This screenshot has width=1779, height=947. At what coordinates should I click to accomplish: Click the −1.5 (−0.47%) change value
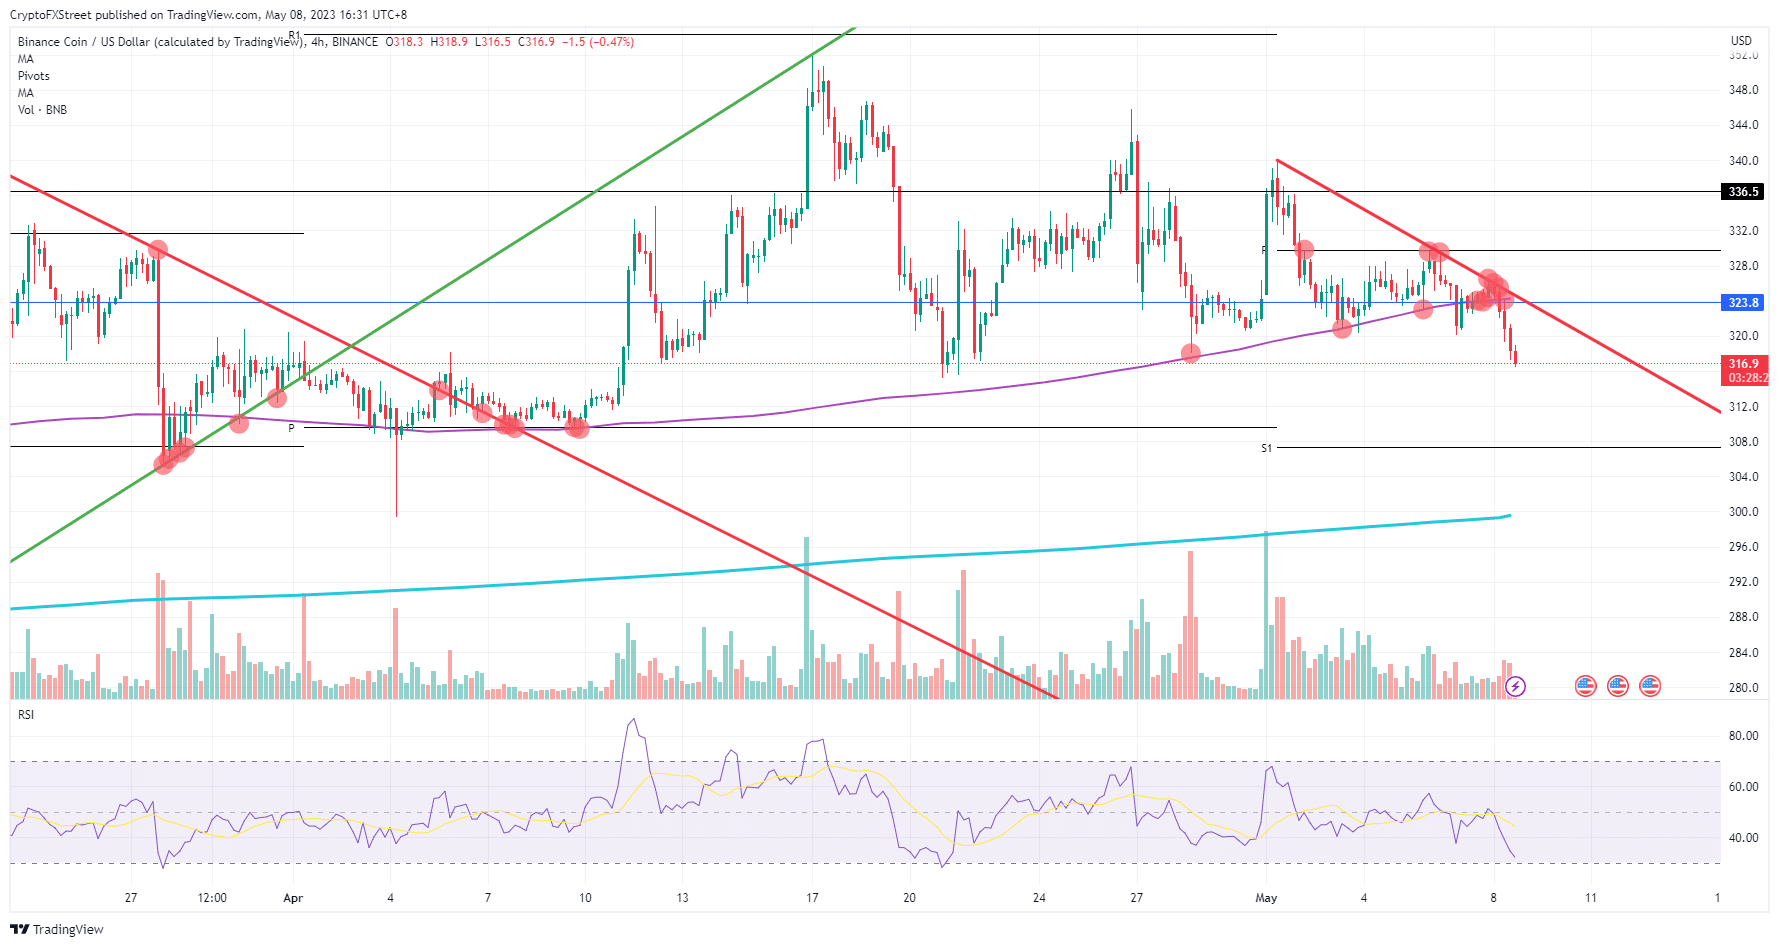[x=598, y=42]
